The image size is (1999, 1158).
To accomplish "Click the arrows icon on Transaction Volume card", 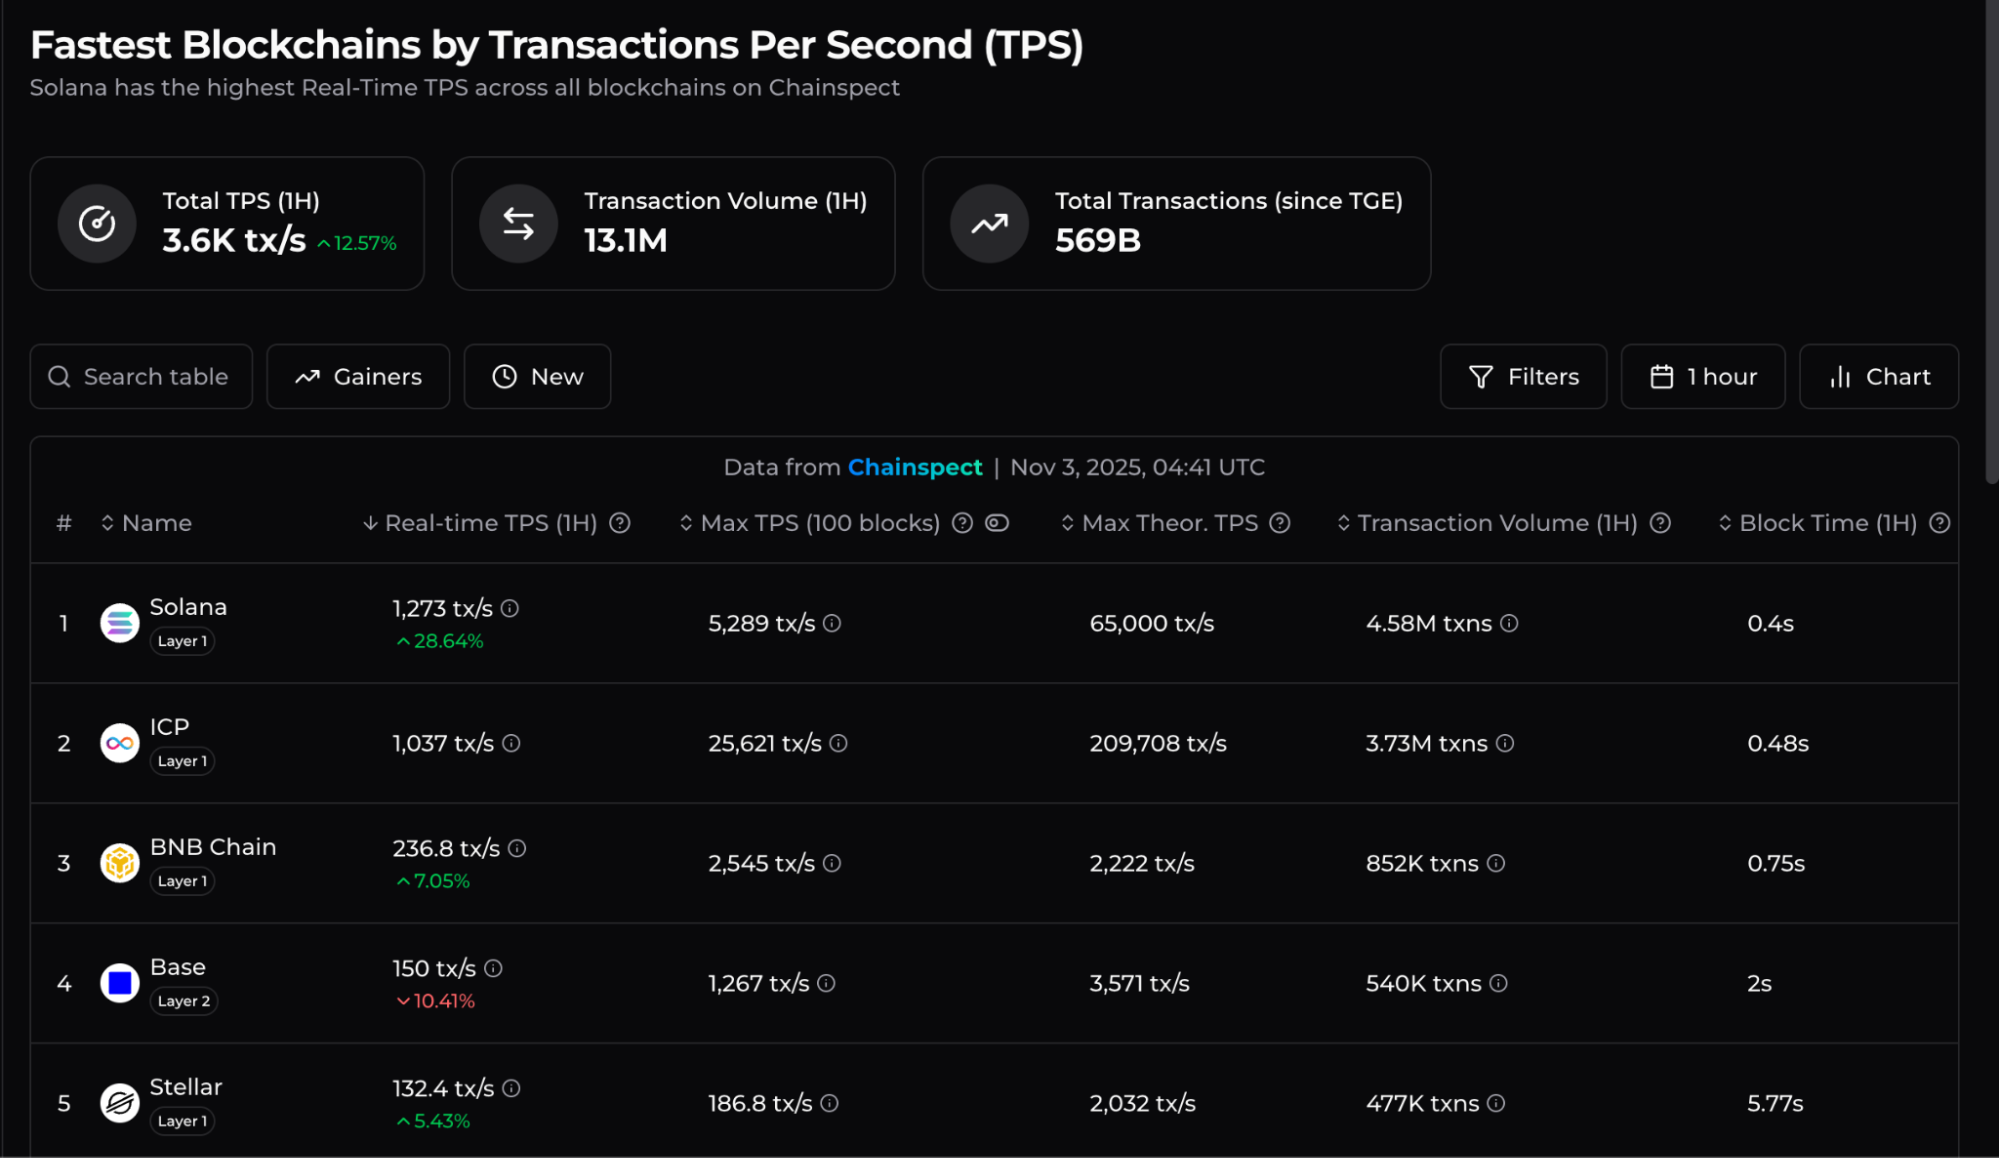I will point(517,223).
